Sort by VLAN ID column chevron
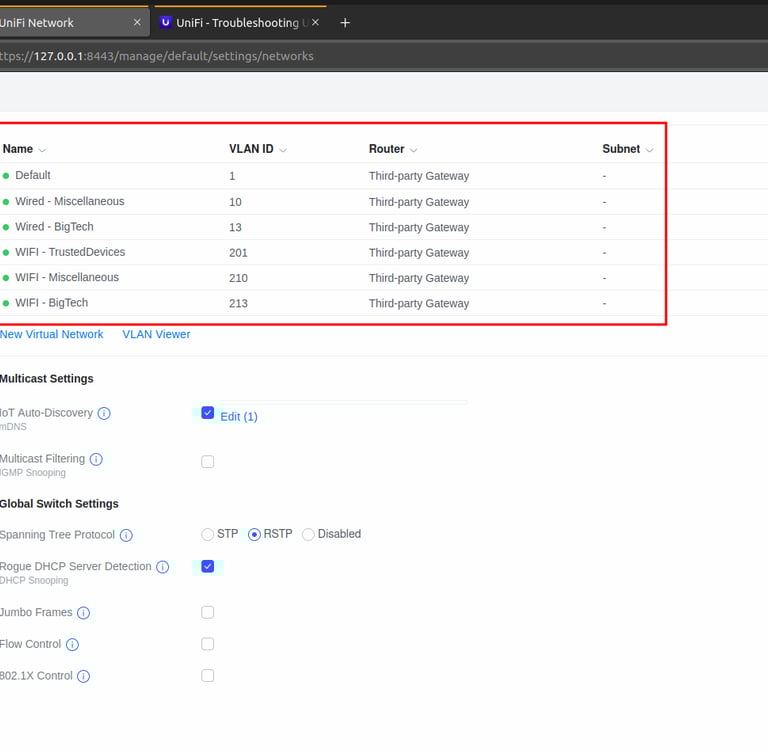Screen dimensions: 768x750 coord(283,150)
